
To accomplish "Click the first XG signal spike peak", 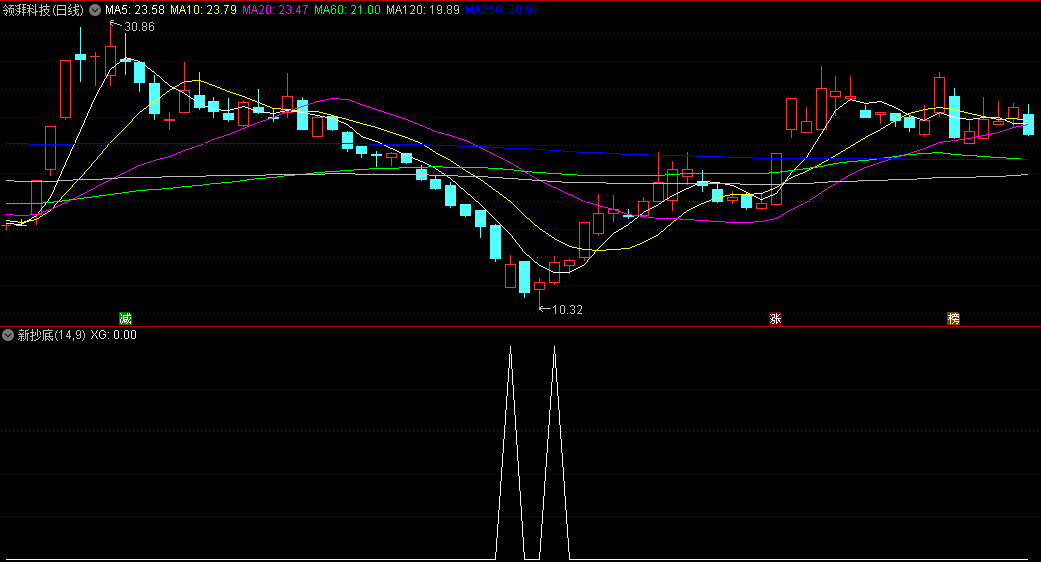I will click(x=511, y=348).
